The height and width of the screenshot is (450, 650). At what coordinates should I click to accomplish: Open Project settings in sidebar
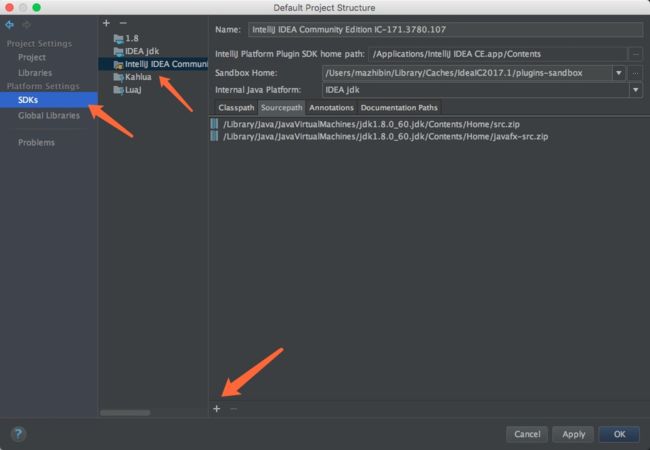(x=32, y=57)
